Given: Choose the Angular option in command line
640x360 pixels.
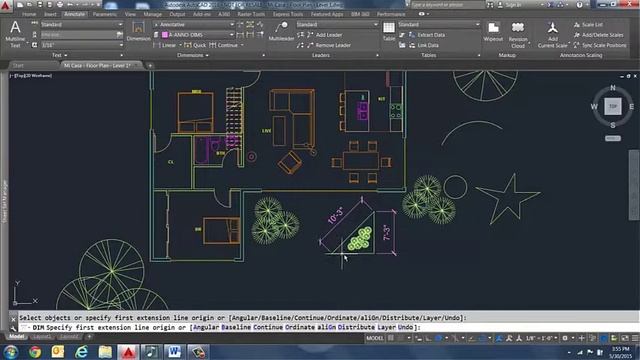Looking at the screenshot, I should [207, 327].
